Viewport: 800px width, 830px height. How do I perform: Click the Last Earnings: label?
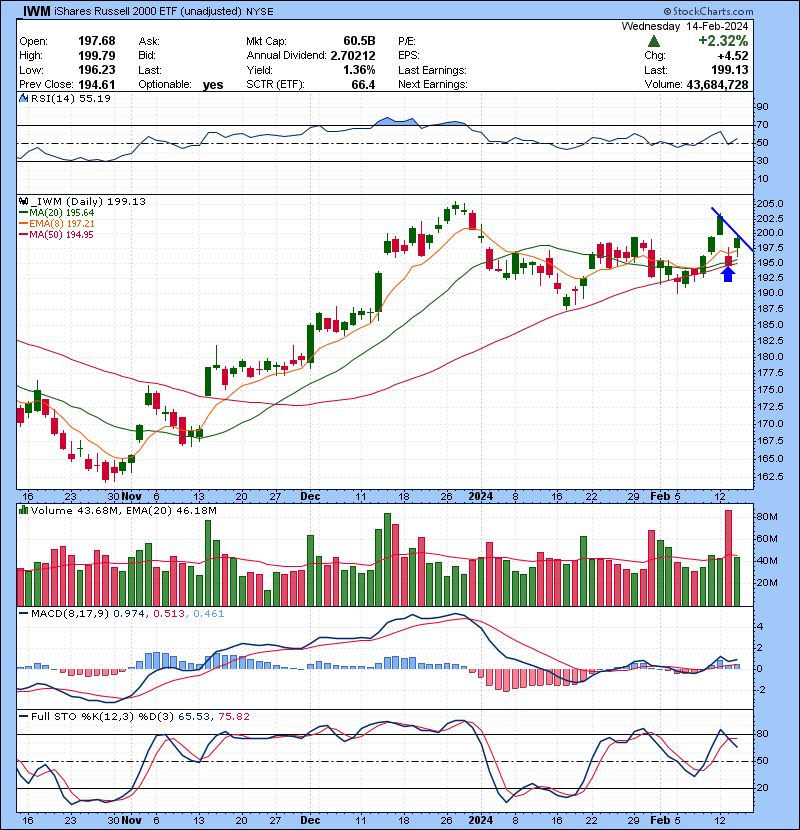pyautogui.click(x=432, y=70)
